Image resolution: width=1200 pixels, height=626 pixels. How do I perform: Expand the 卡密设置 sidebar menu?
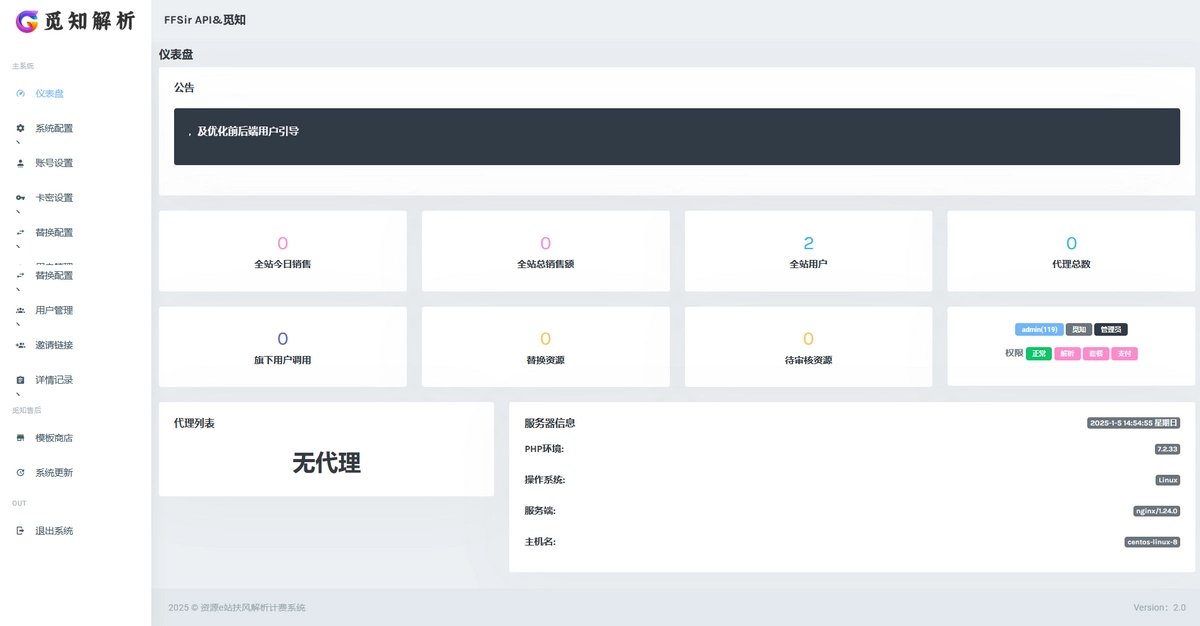click(54, 198)
